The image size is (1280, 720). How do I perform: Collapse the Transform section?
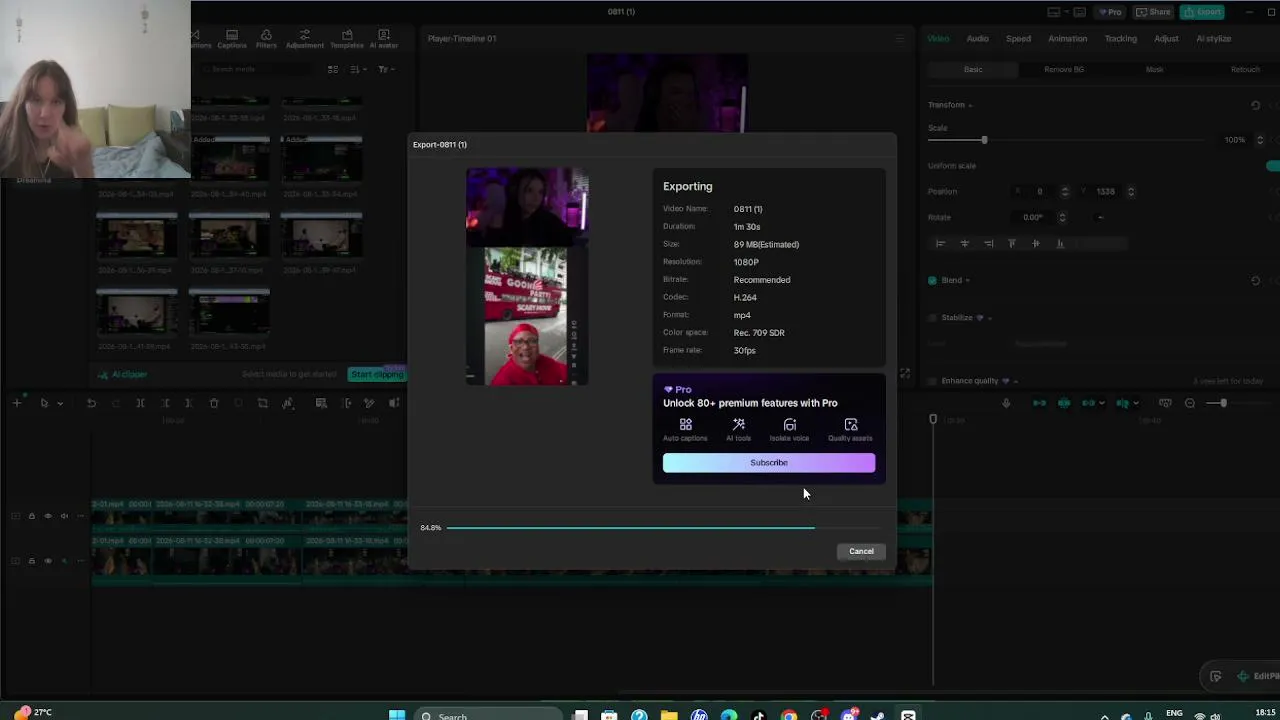[x=970, y=105]
